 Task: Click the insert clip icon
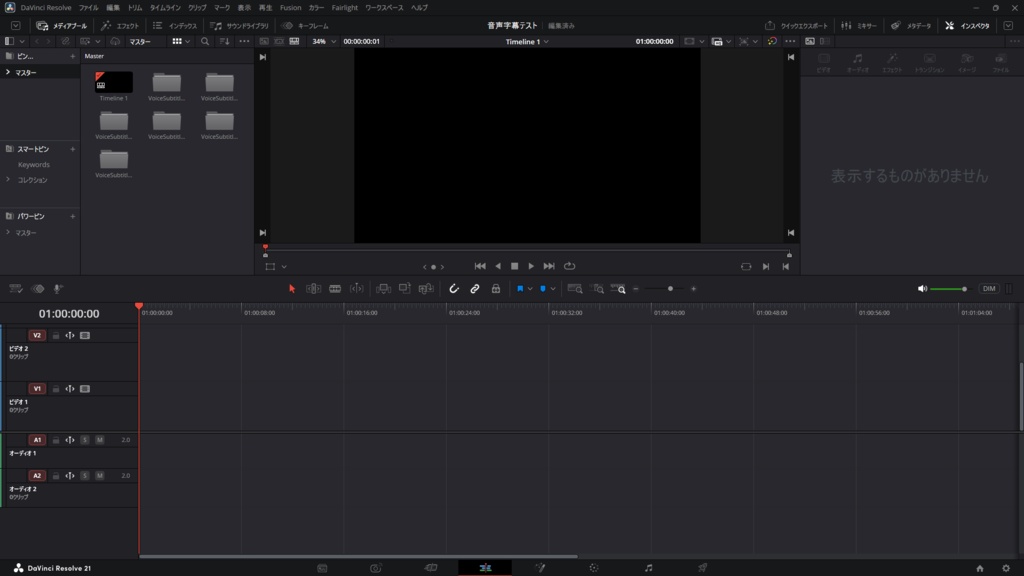pos(383,289)
